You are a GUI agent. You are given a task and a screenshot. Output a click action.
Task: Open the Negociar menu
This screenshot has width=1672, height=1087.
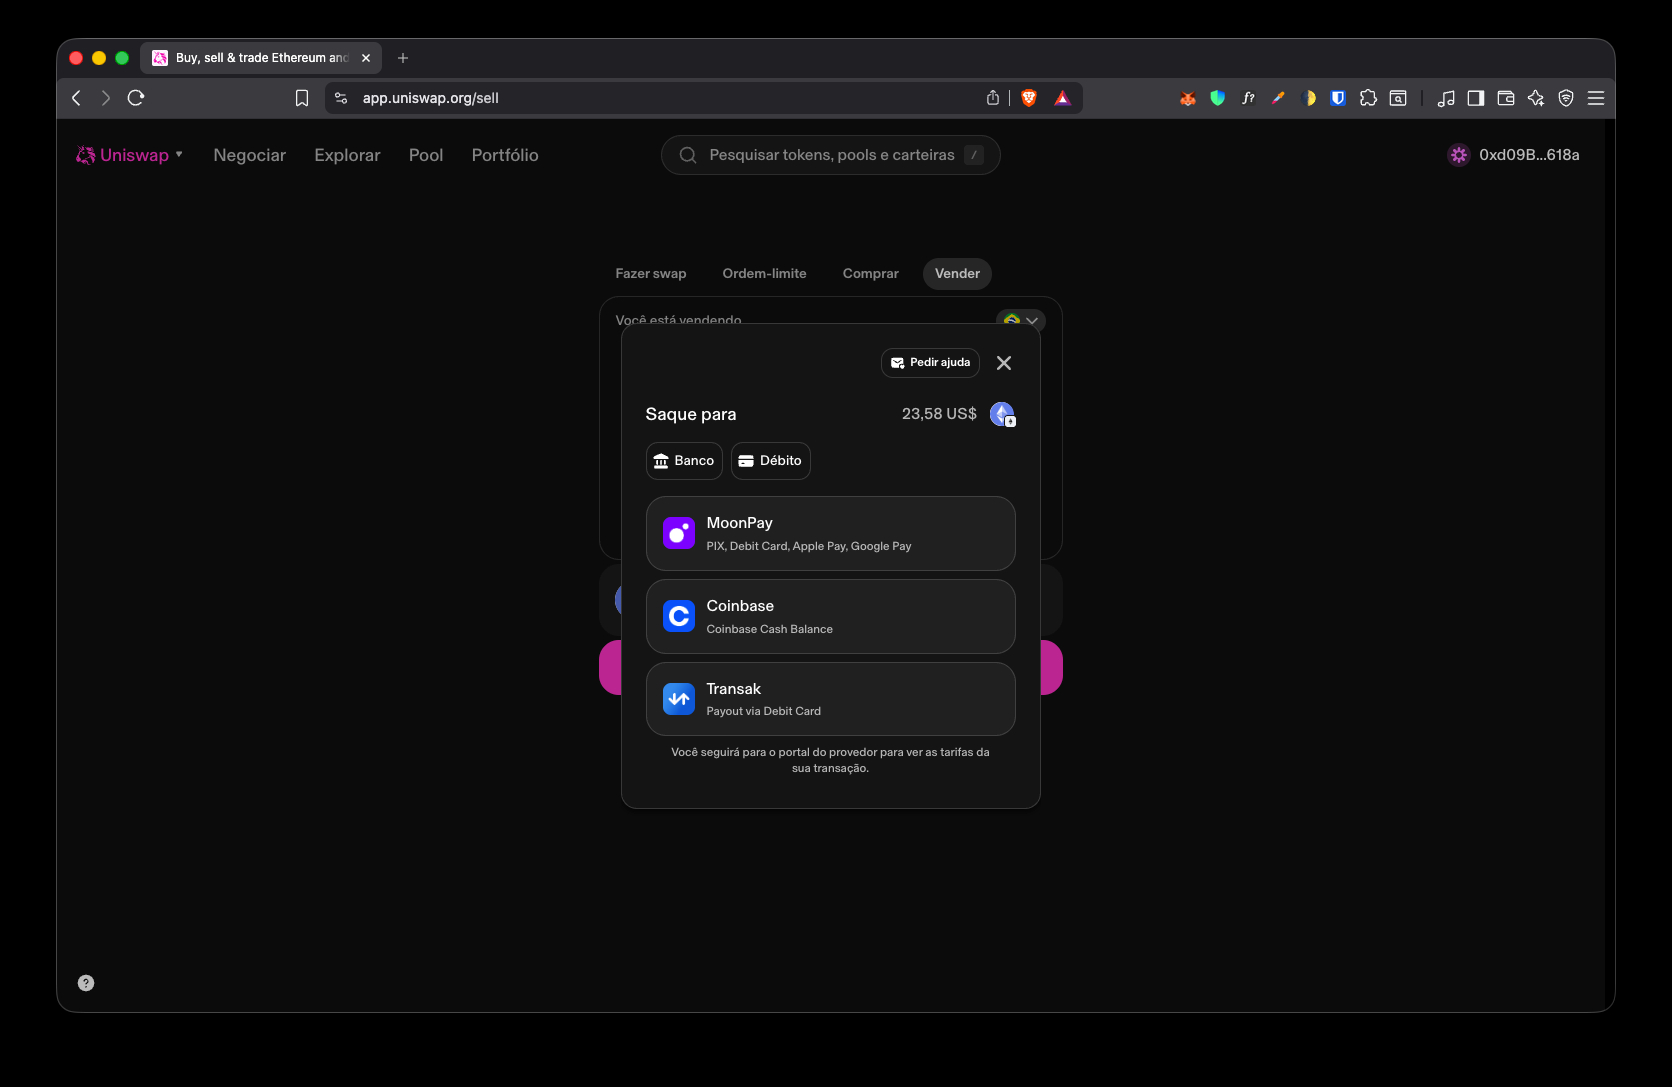point(249,155)
